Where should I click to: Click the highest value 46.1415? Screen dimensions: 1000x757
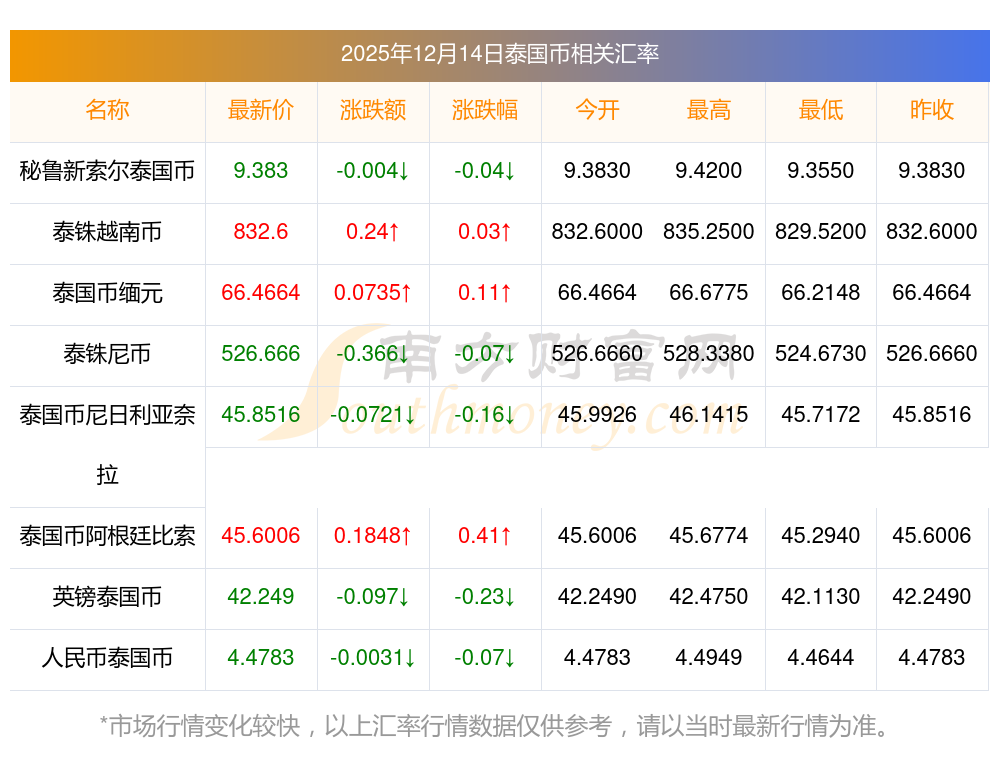(x=709, y=414)
